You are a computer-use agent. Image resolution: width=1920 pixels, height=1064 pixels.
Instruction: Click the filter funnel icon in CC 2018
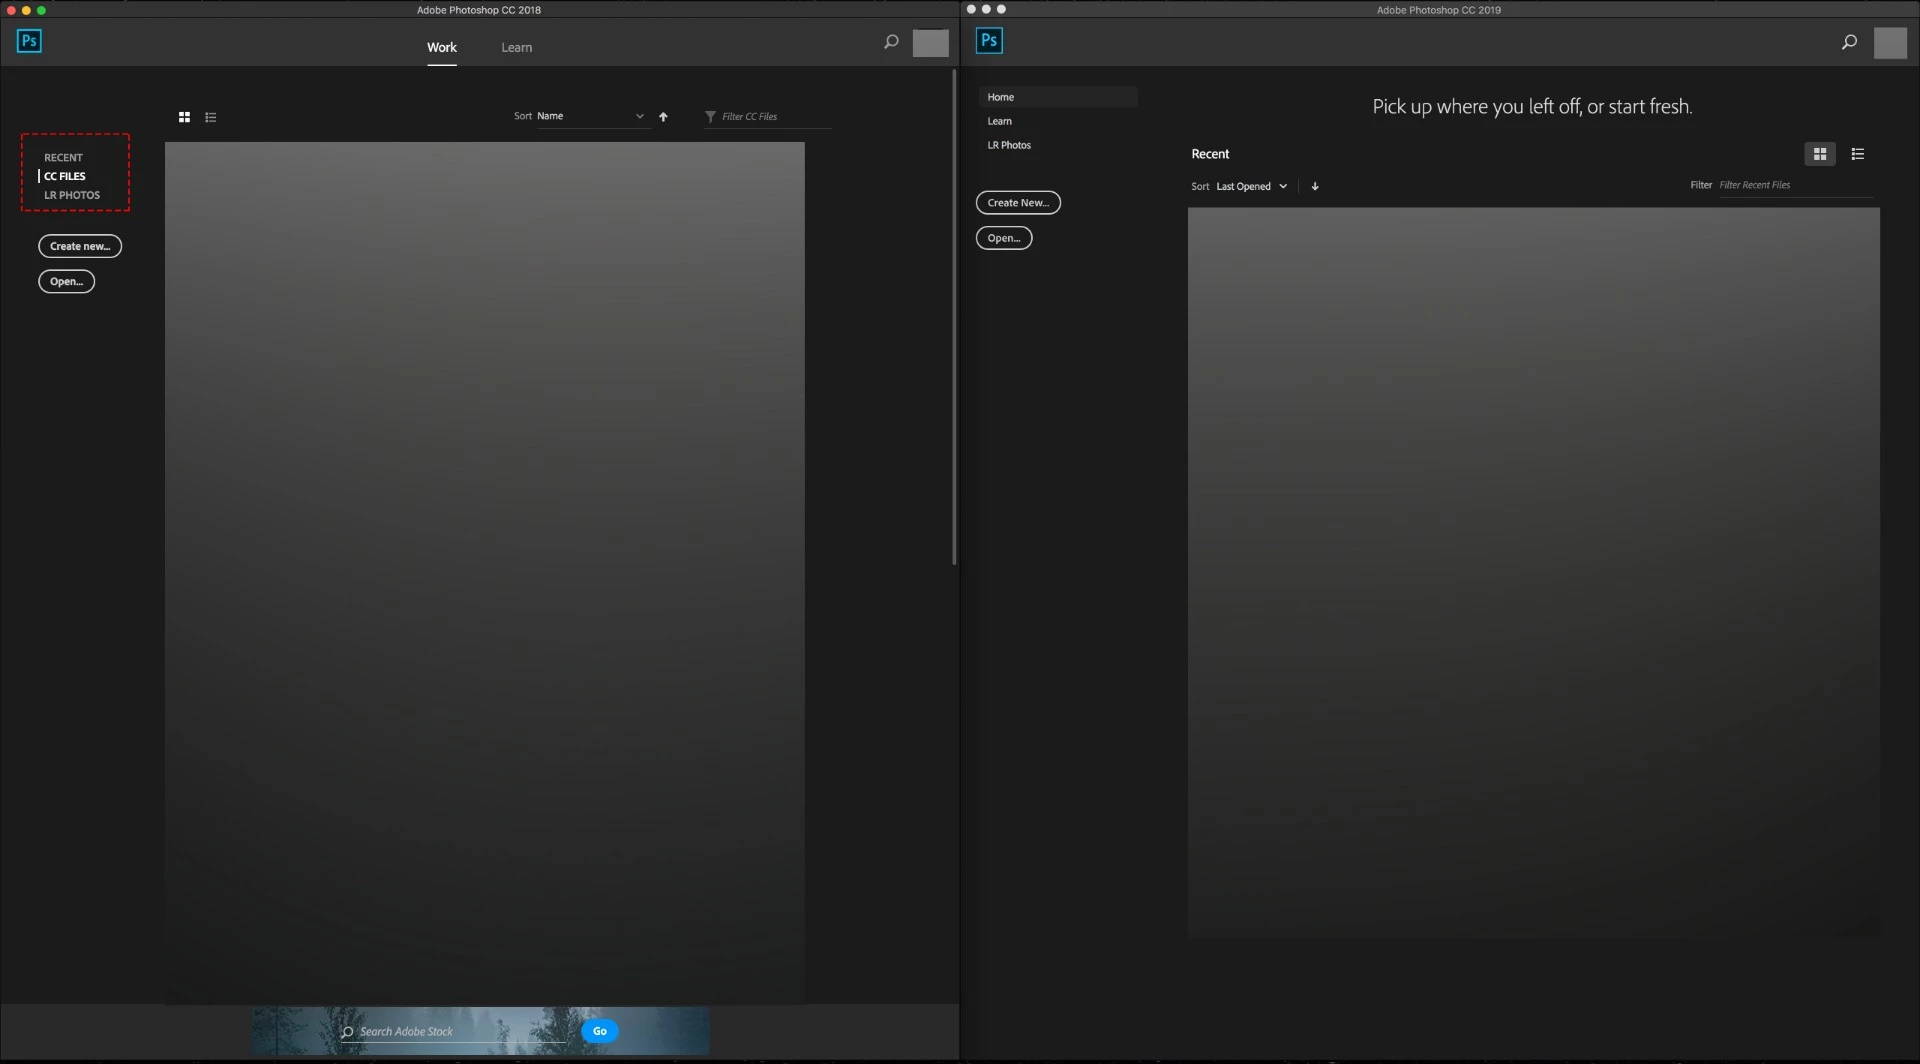tap(710, 117)
